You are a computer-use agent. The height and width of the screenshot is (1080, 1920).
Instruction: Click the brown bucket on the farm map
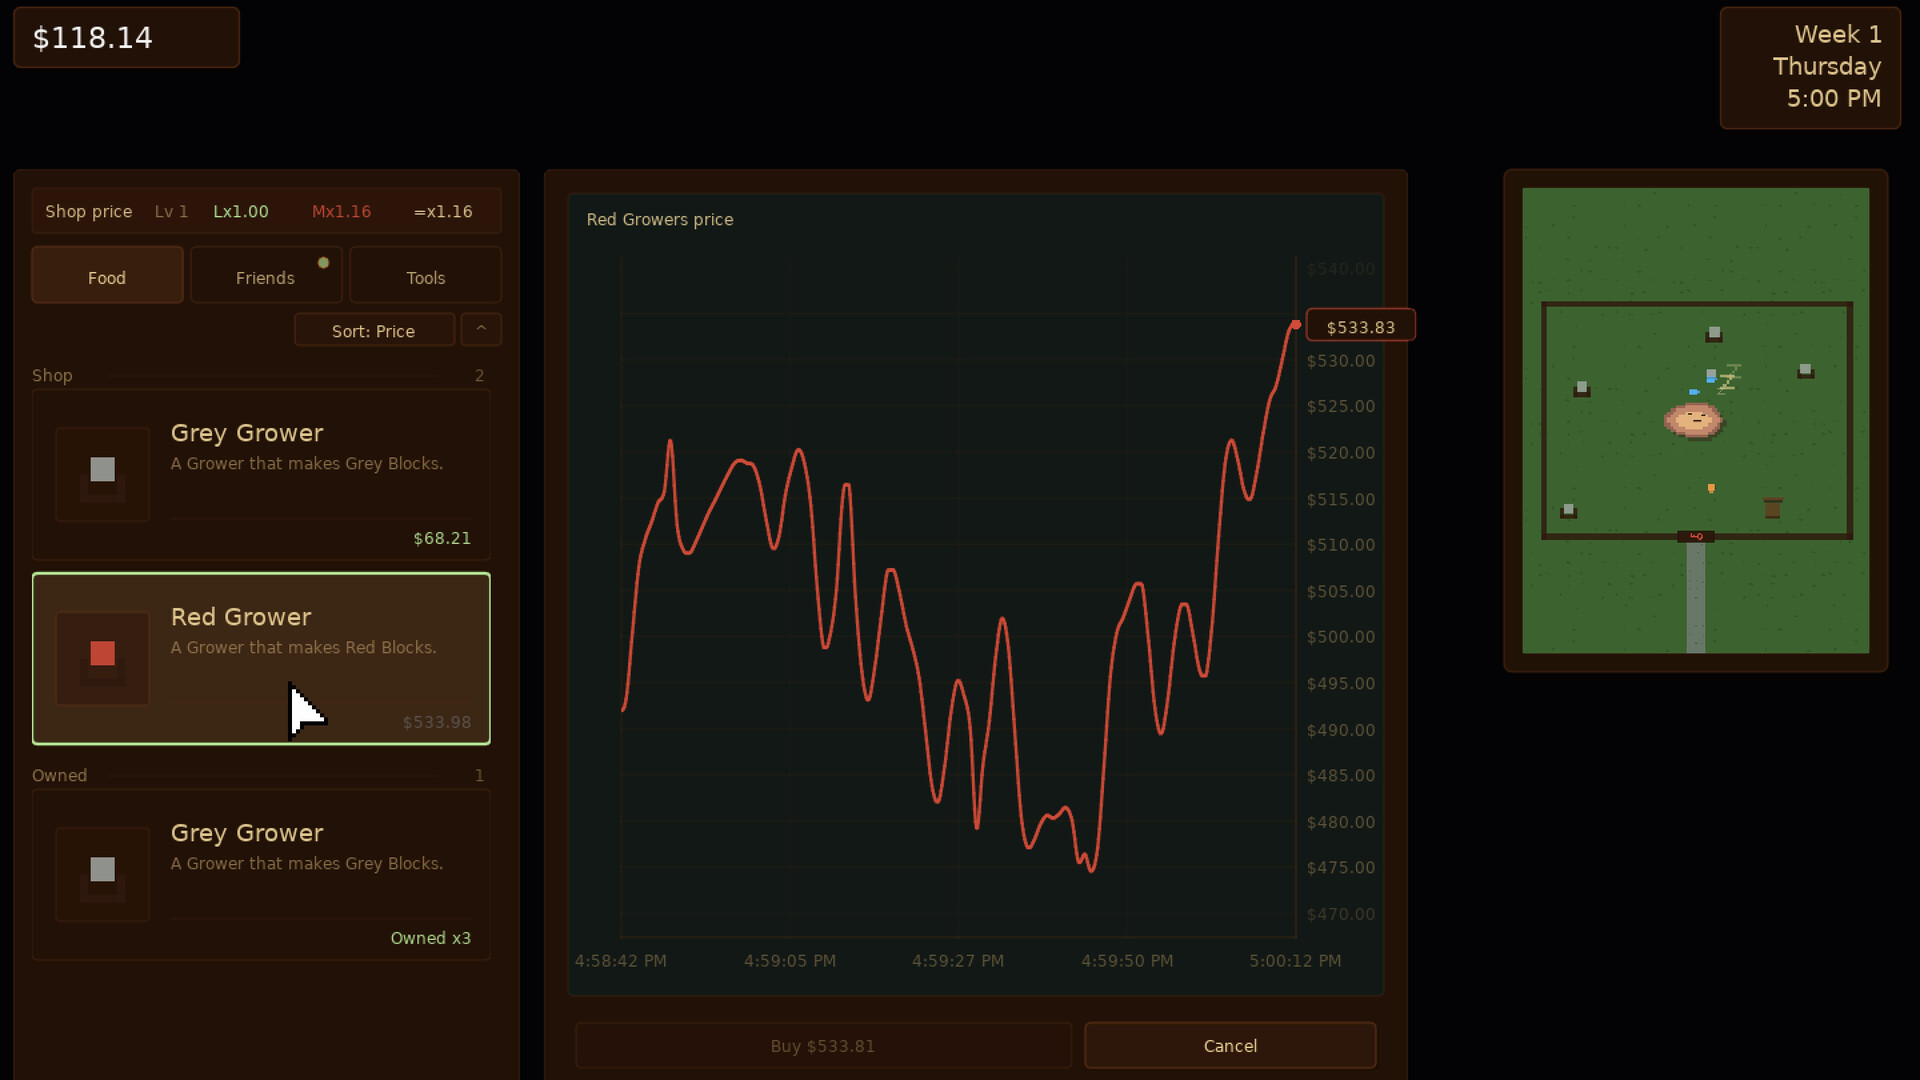click(1772, 508)
